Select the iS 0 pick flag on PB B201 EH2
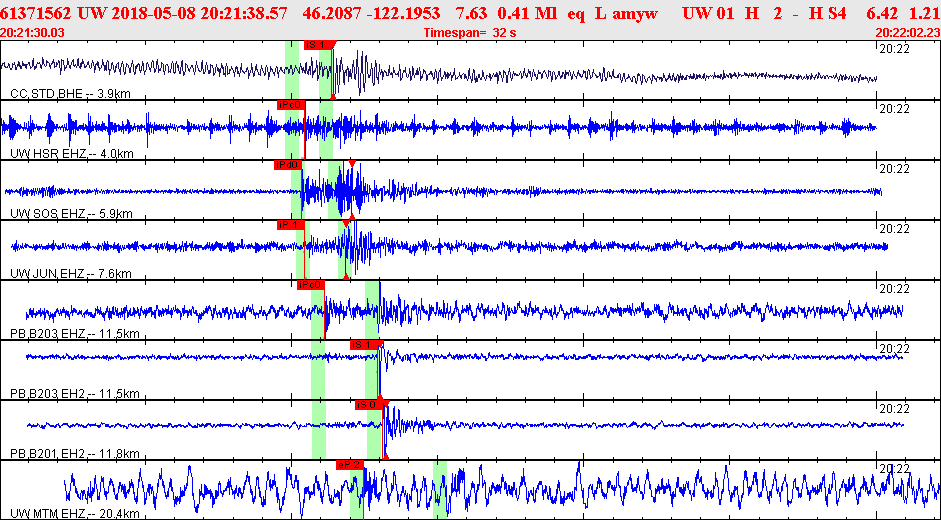 point(368,405)
